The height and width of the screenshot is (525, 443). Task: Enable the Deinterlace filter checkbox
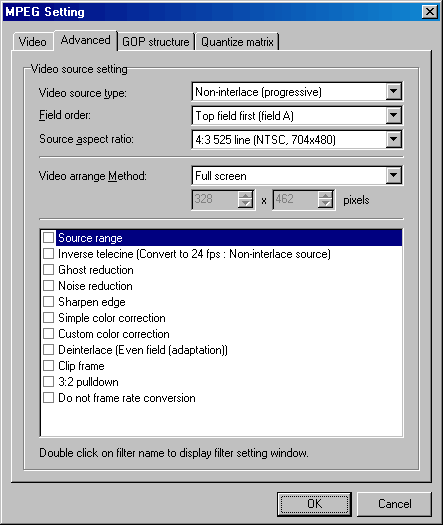coord(49,350)
